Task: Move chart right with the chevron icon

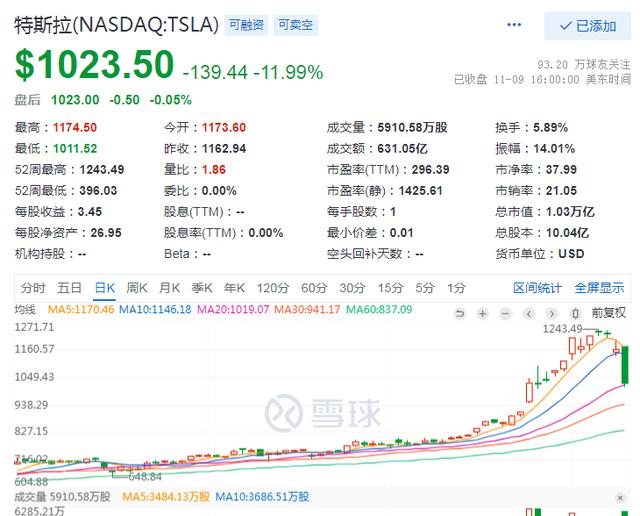Action: [x=552, y=314]
